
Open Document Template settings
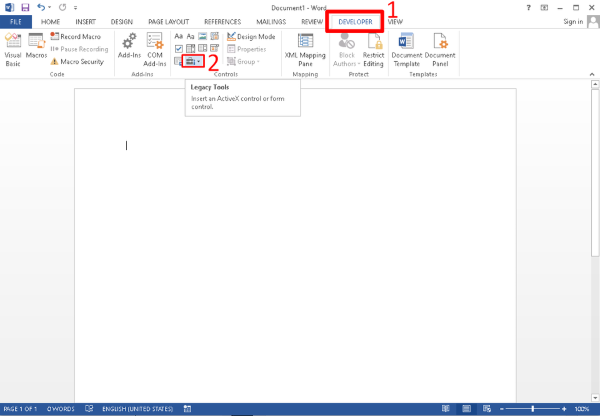[407, 49]
